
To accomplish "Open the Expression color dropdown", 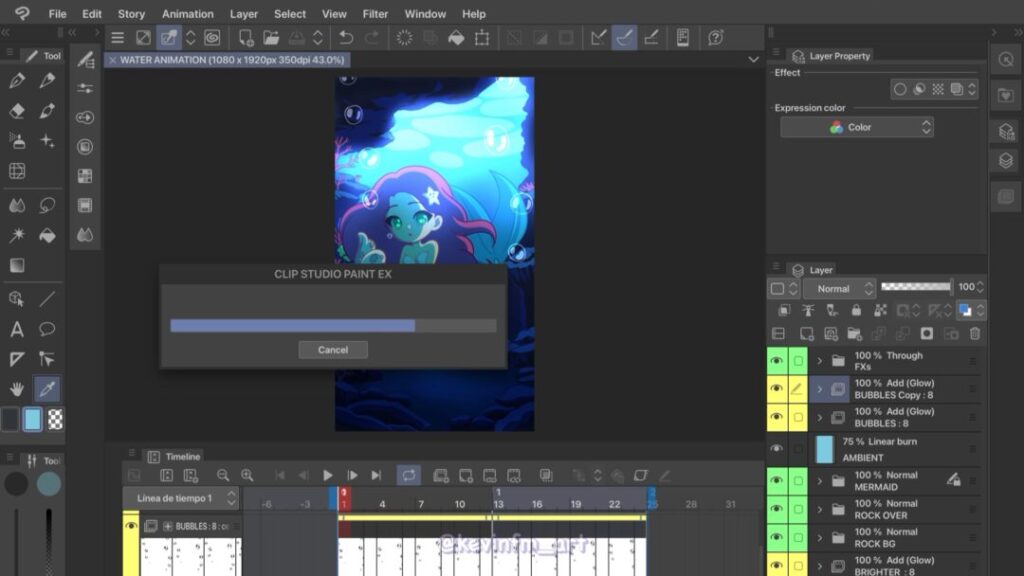I will [857, 127].
